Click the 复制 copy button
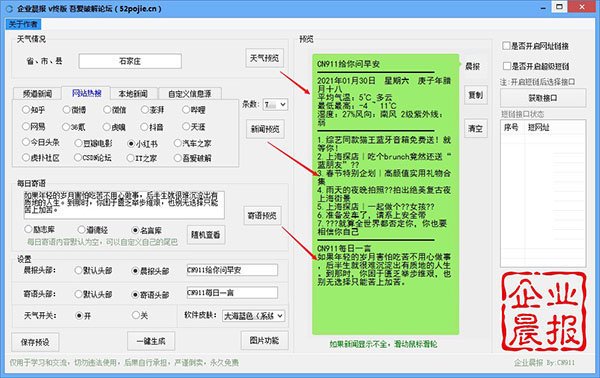This screenshot has width=600, height=378. click(476, 95)
